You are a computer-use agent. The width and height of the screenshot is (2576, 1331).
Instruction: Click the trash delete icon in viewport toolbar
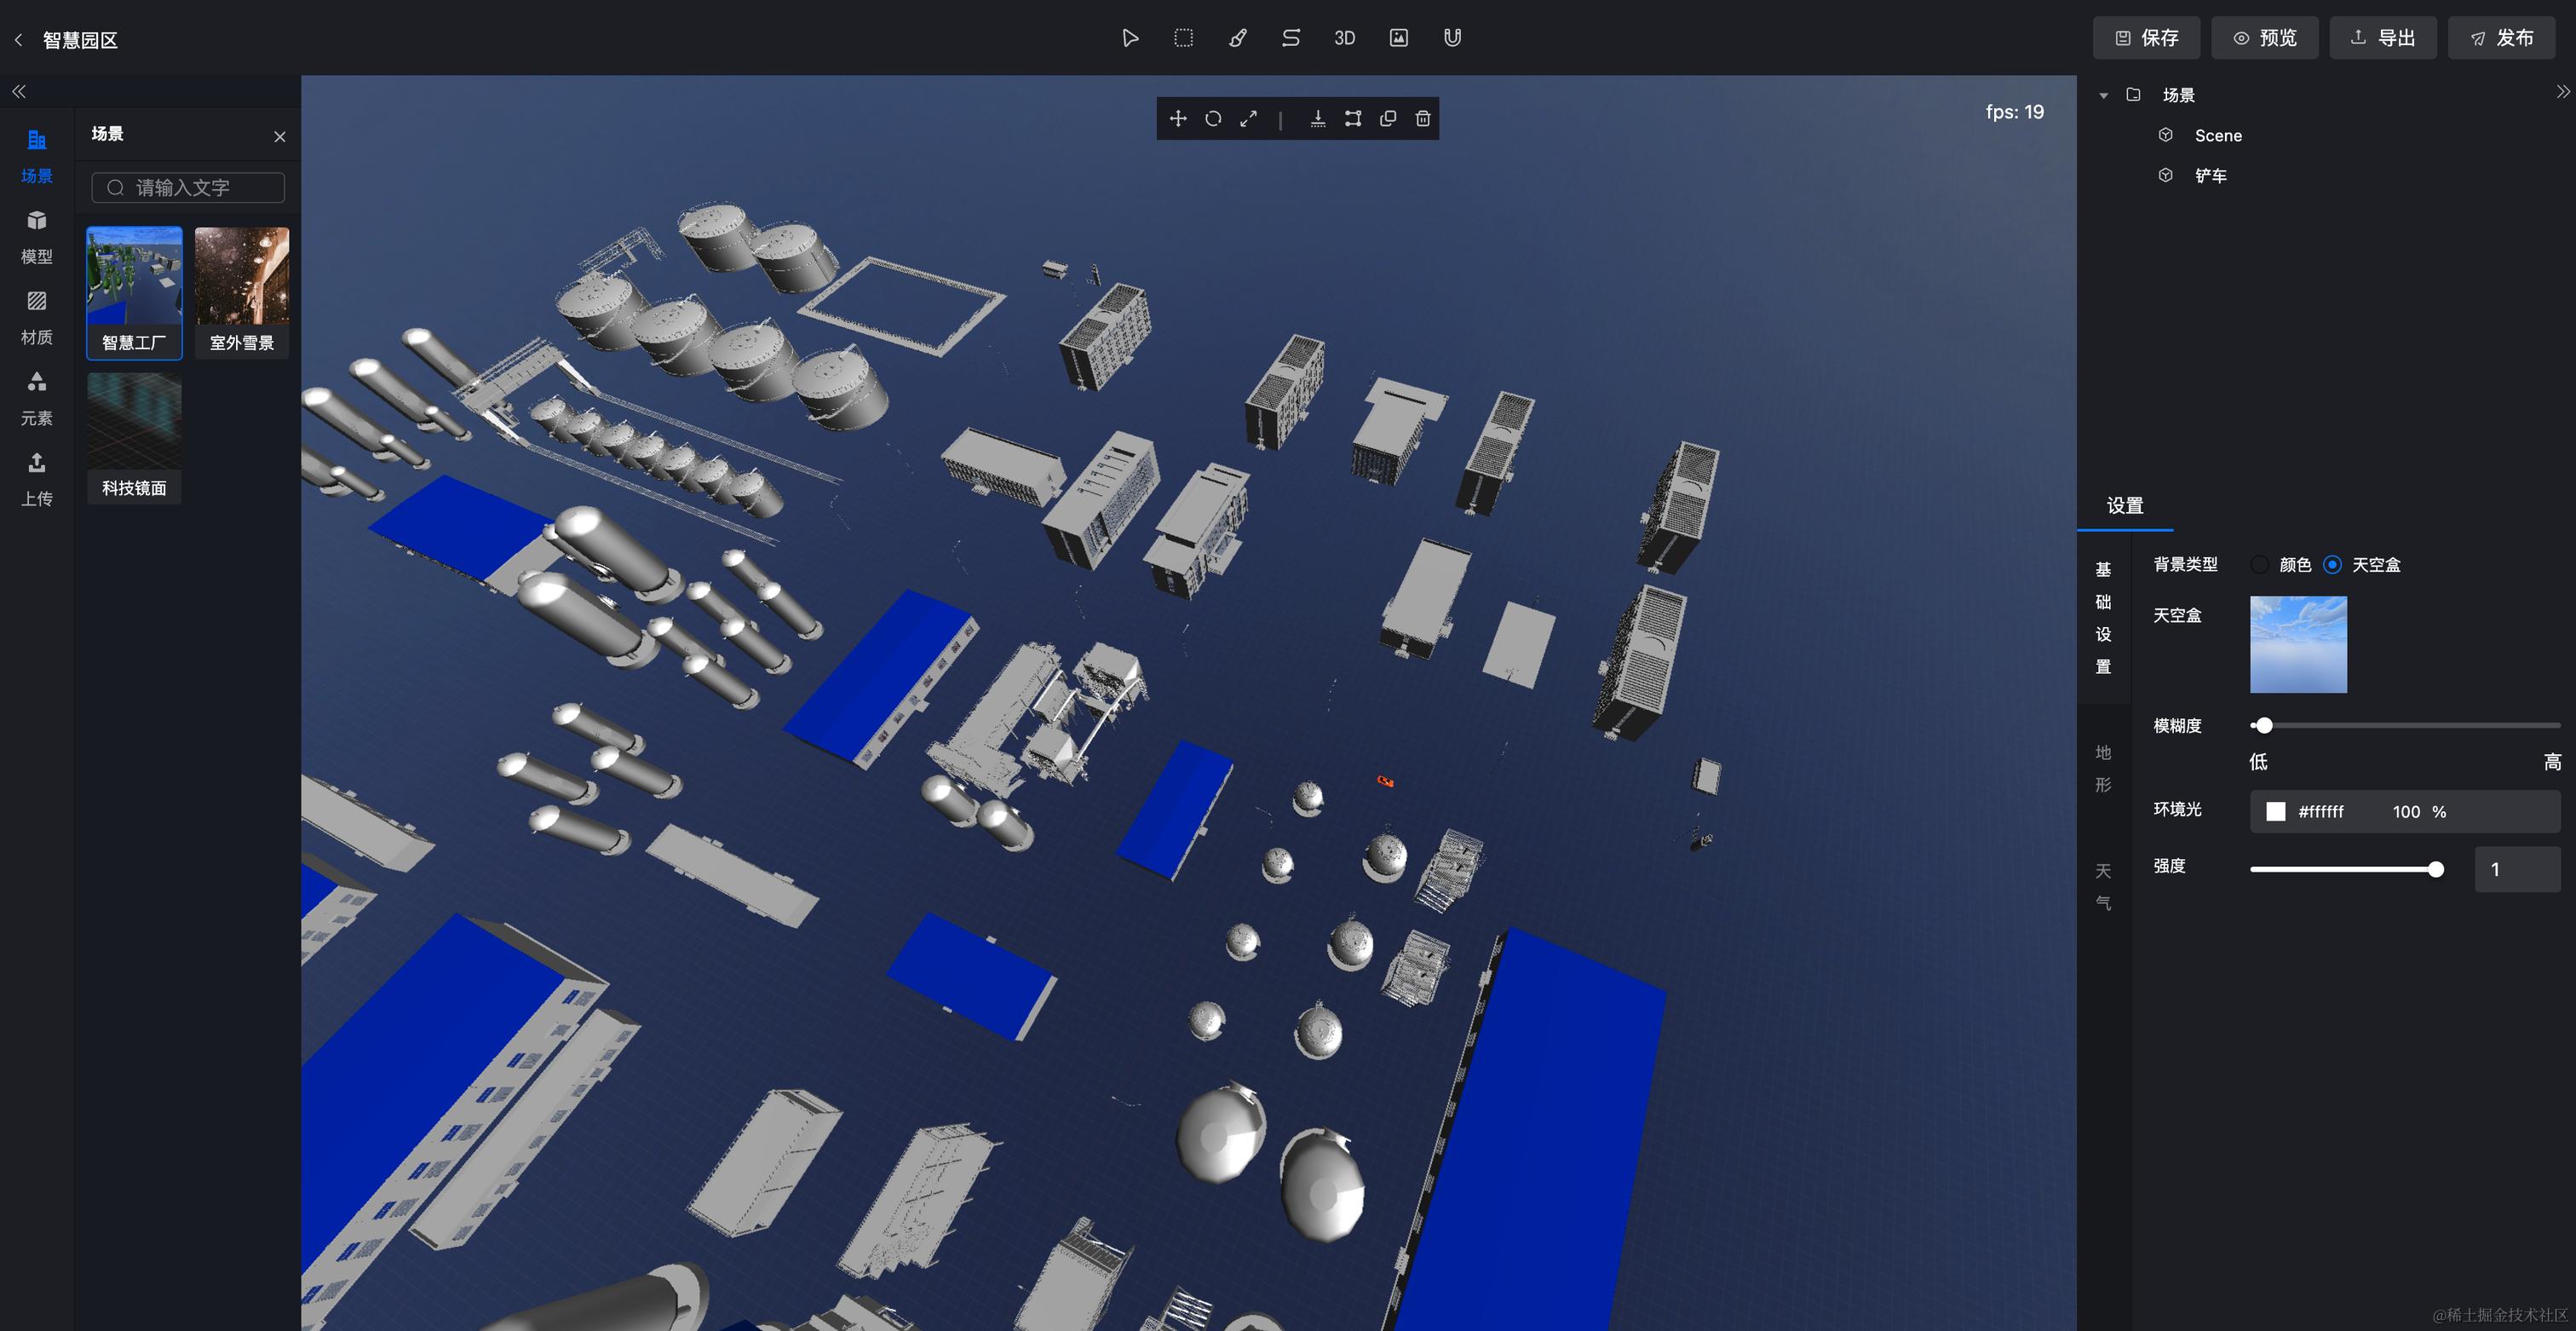click(x=1423, y=119)
